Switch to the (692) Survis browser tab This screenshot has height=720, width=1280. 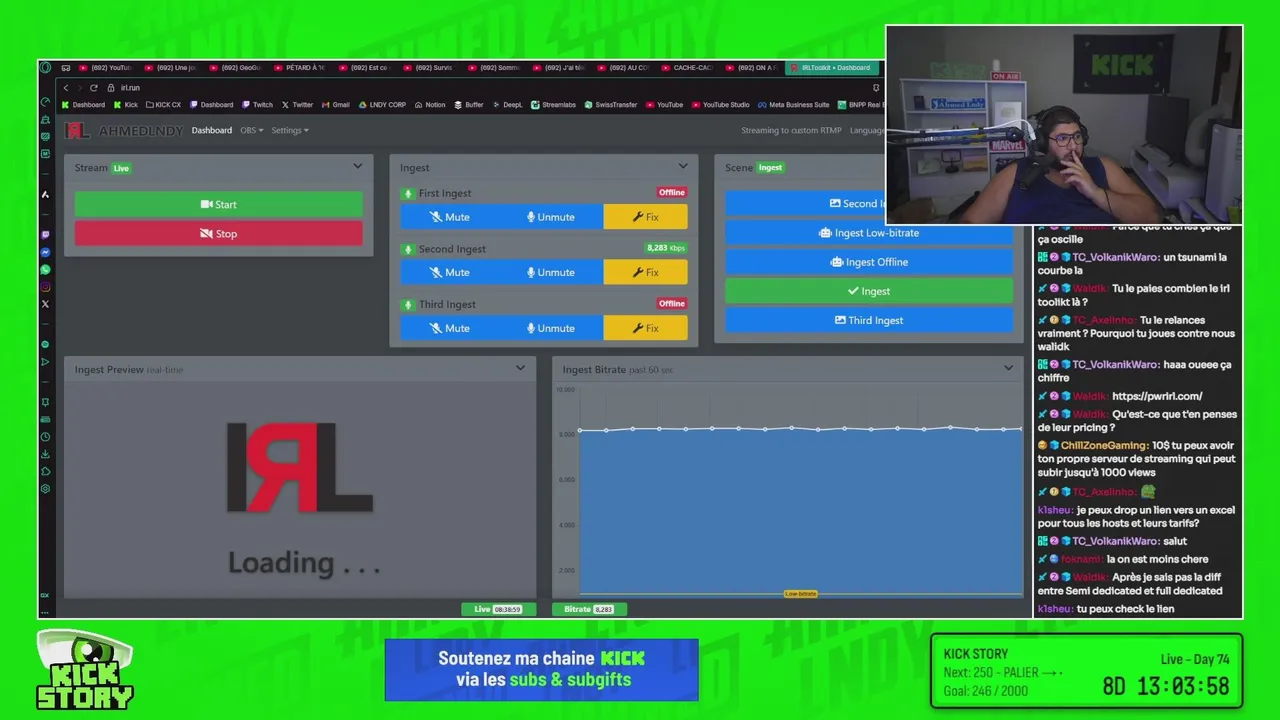coord(428,68)
